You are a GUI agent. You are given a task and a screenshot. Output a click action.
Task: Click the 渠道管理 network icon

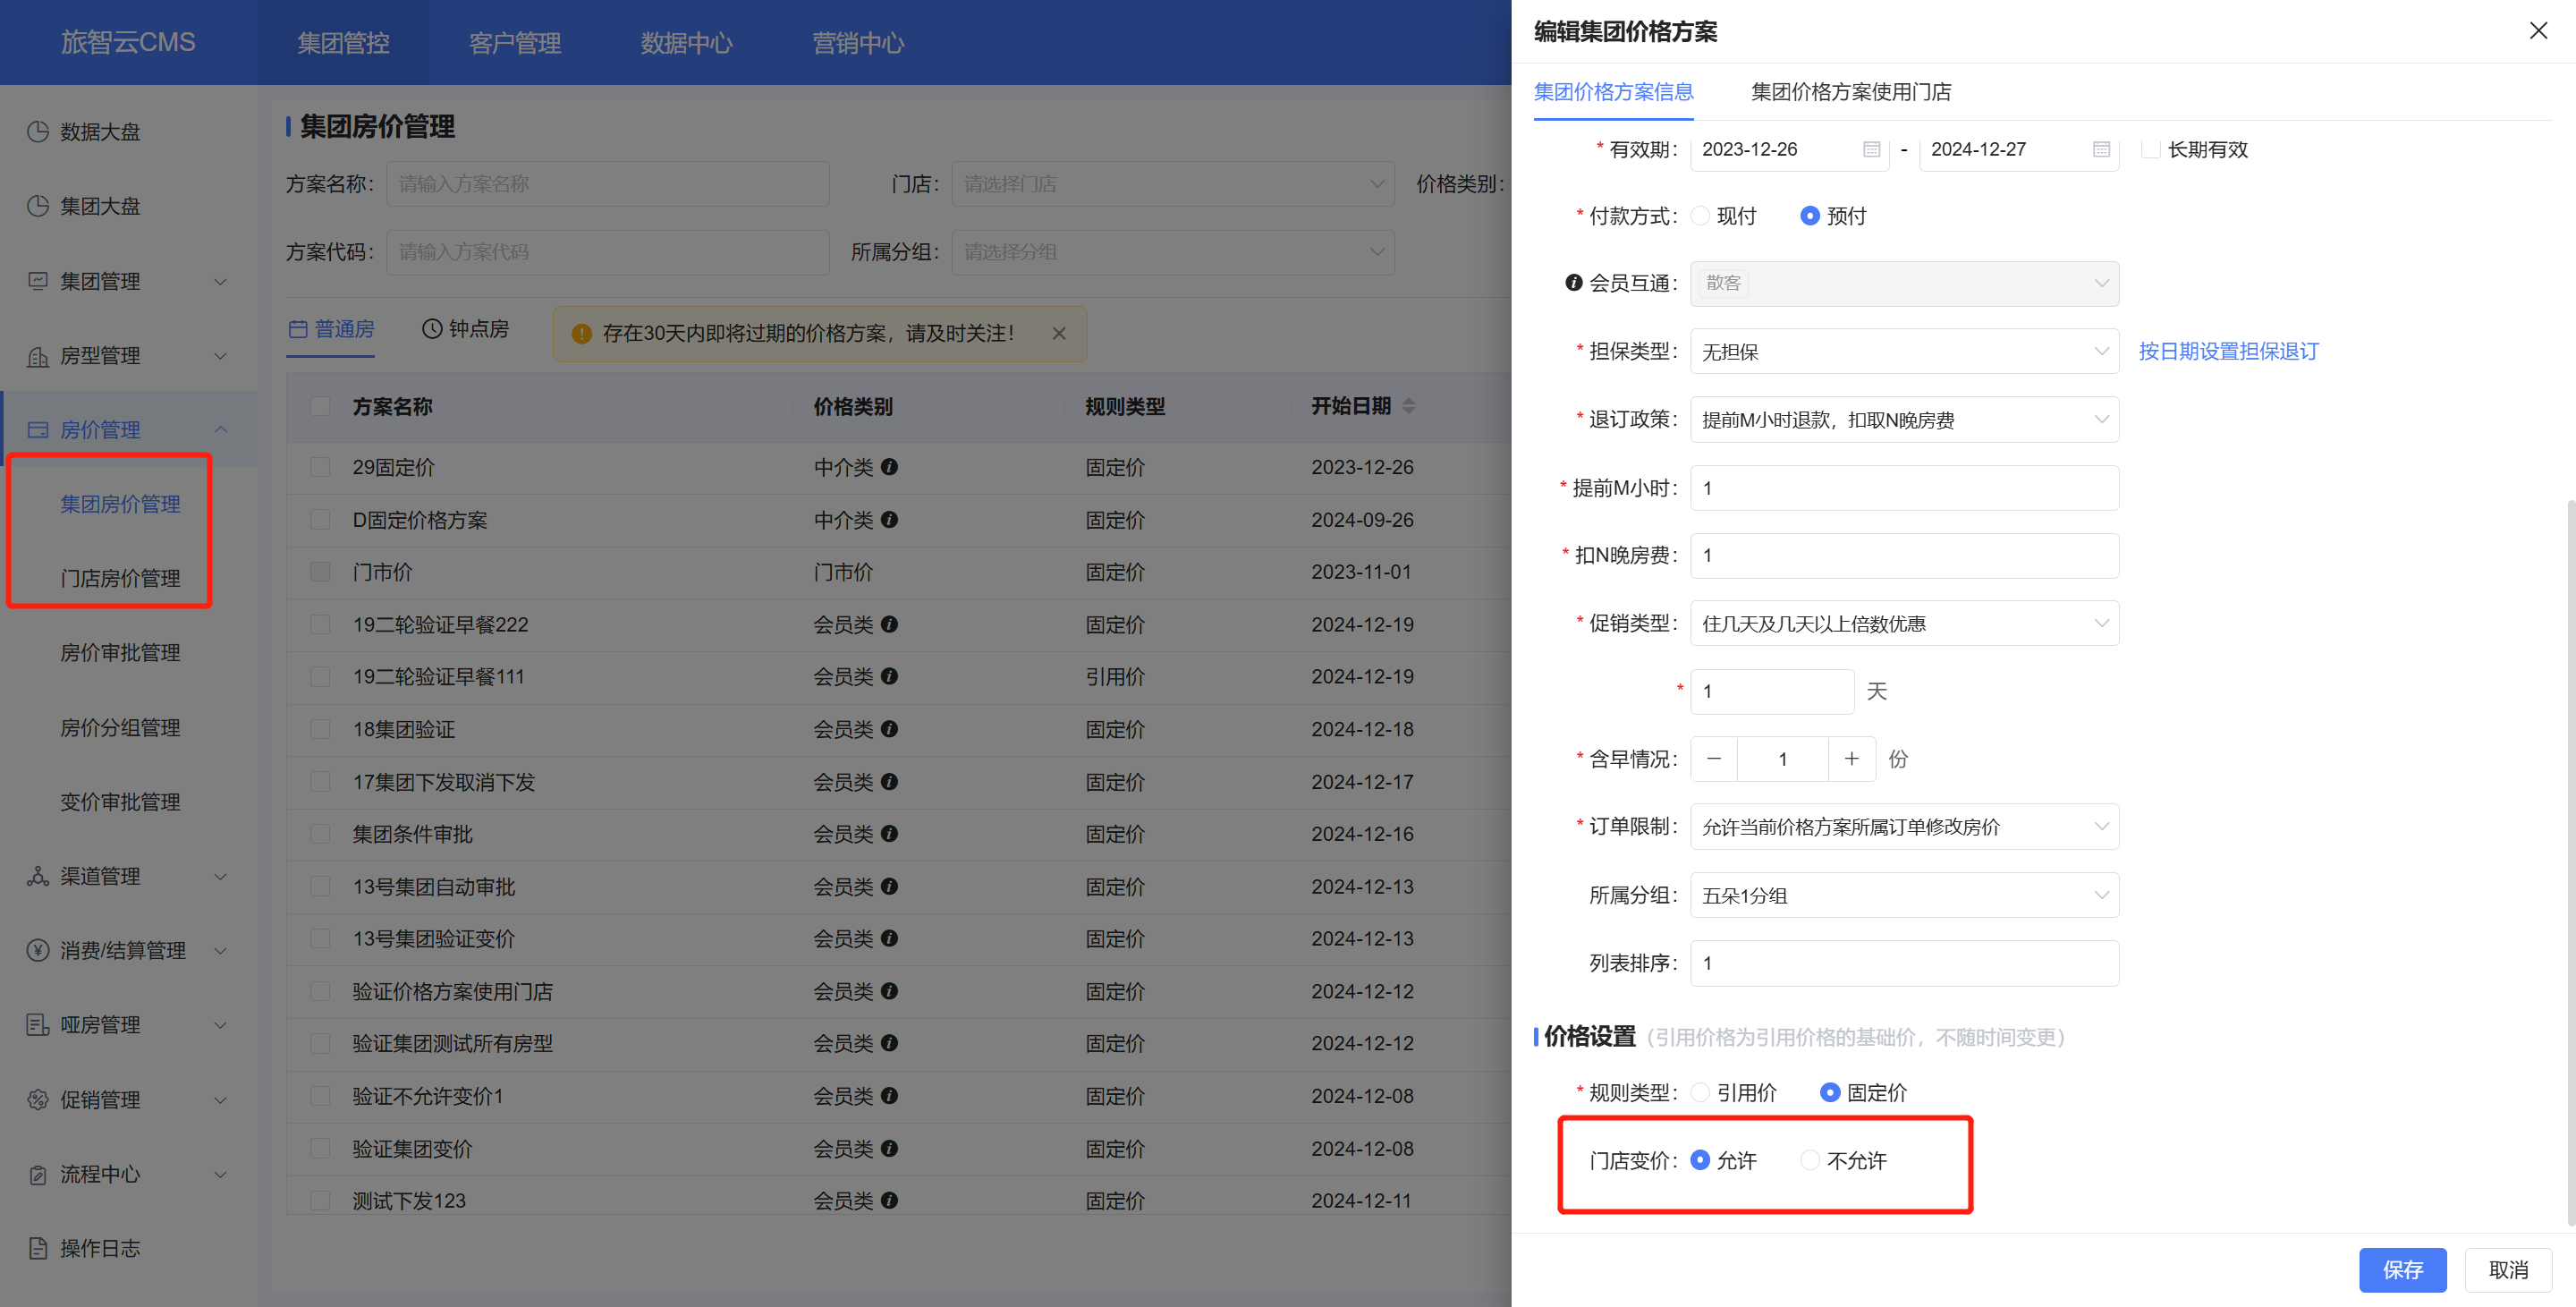[x=38, y=876]
